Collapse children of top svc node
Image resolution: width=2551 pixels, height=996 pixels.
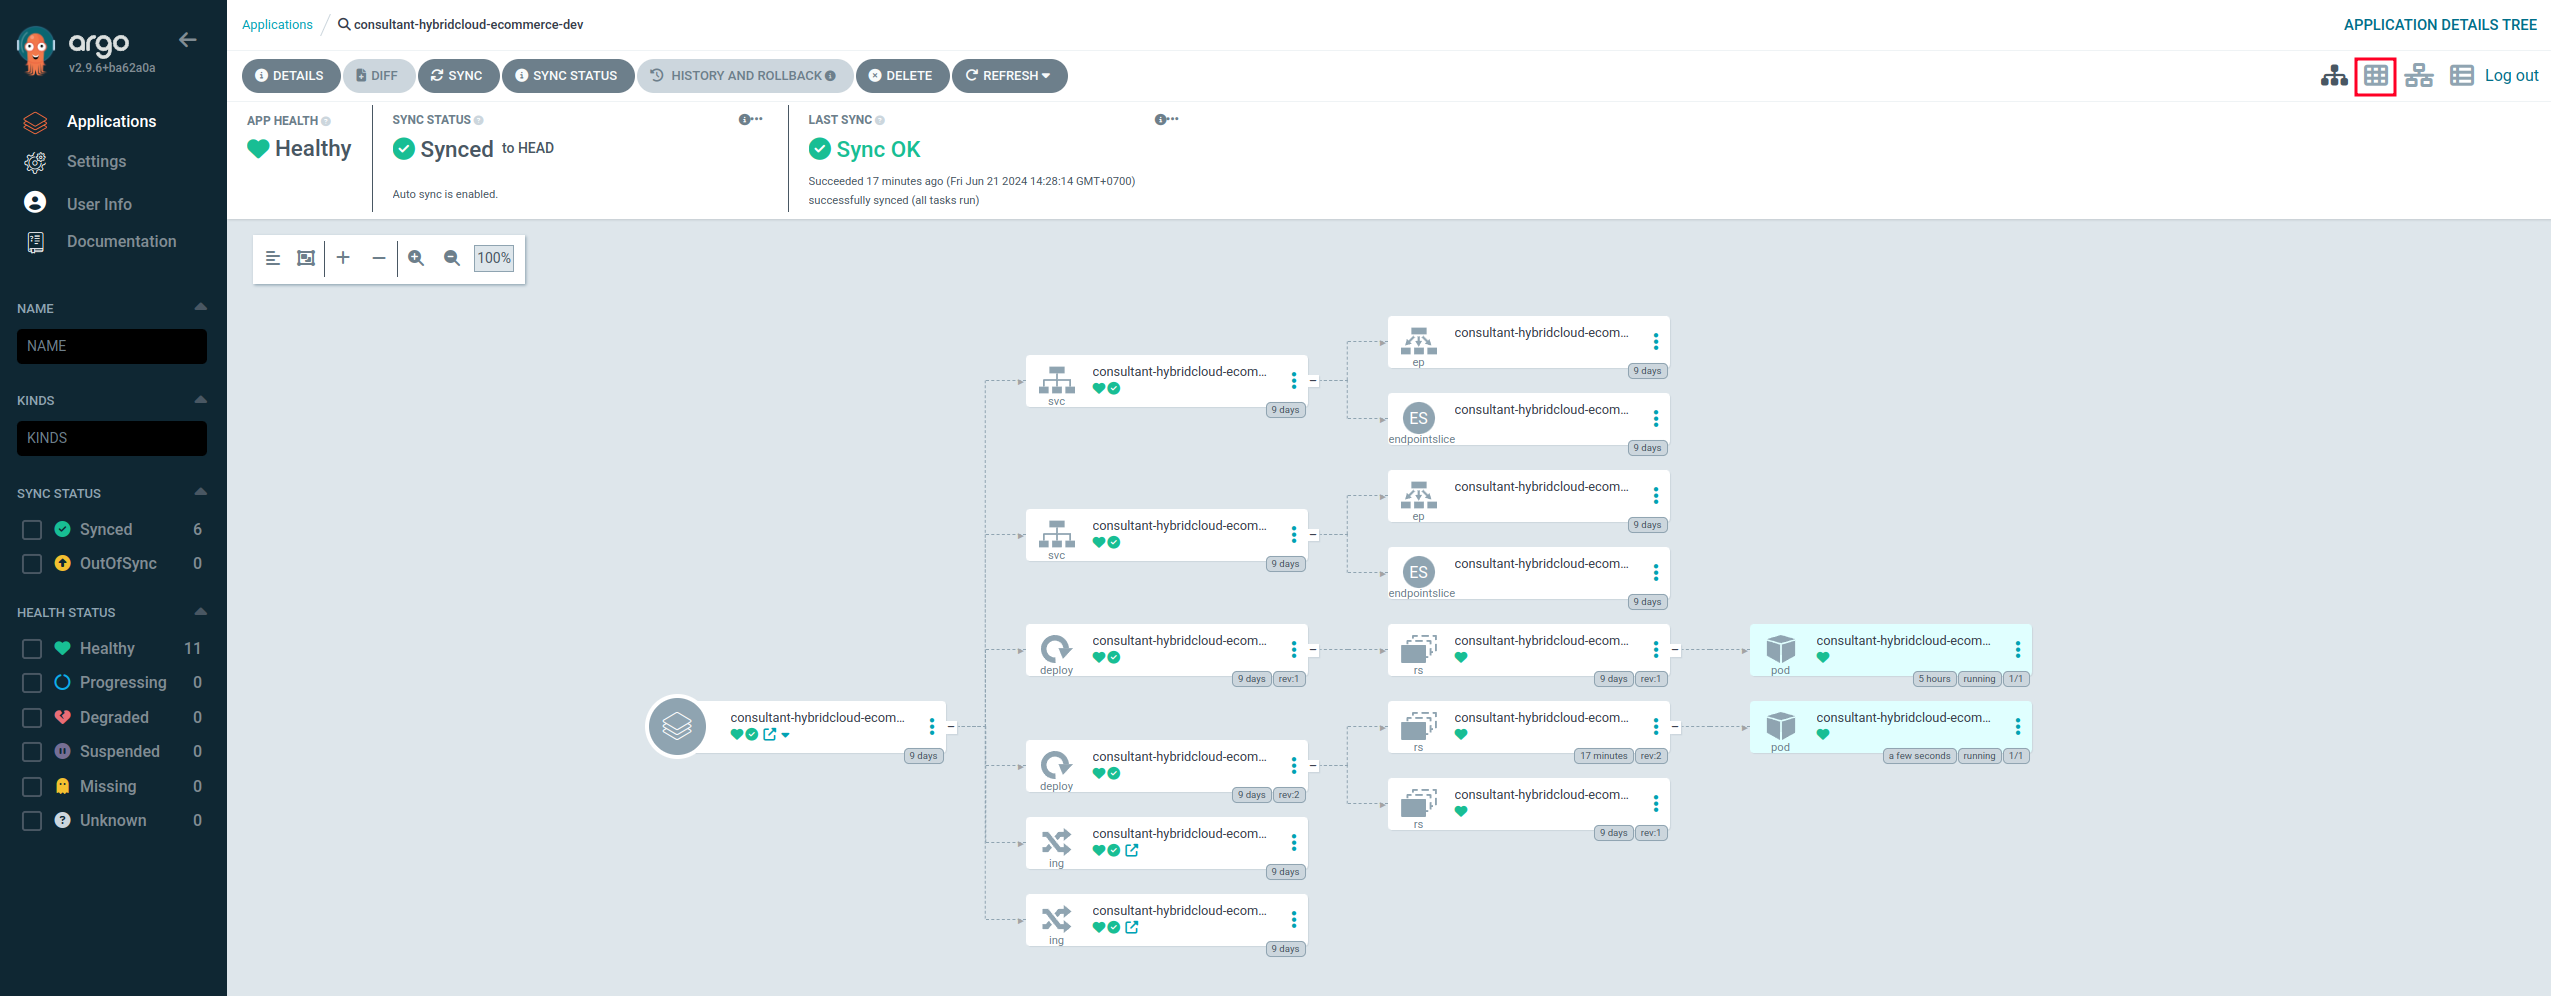1313,381
